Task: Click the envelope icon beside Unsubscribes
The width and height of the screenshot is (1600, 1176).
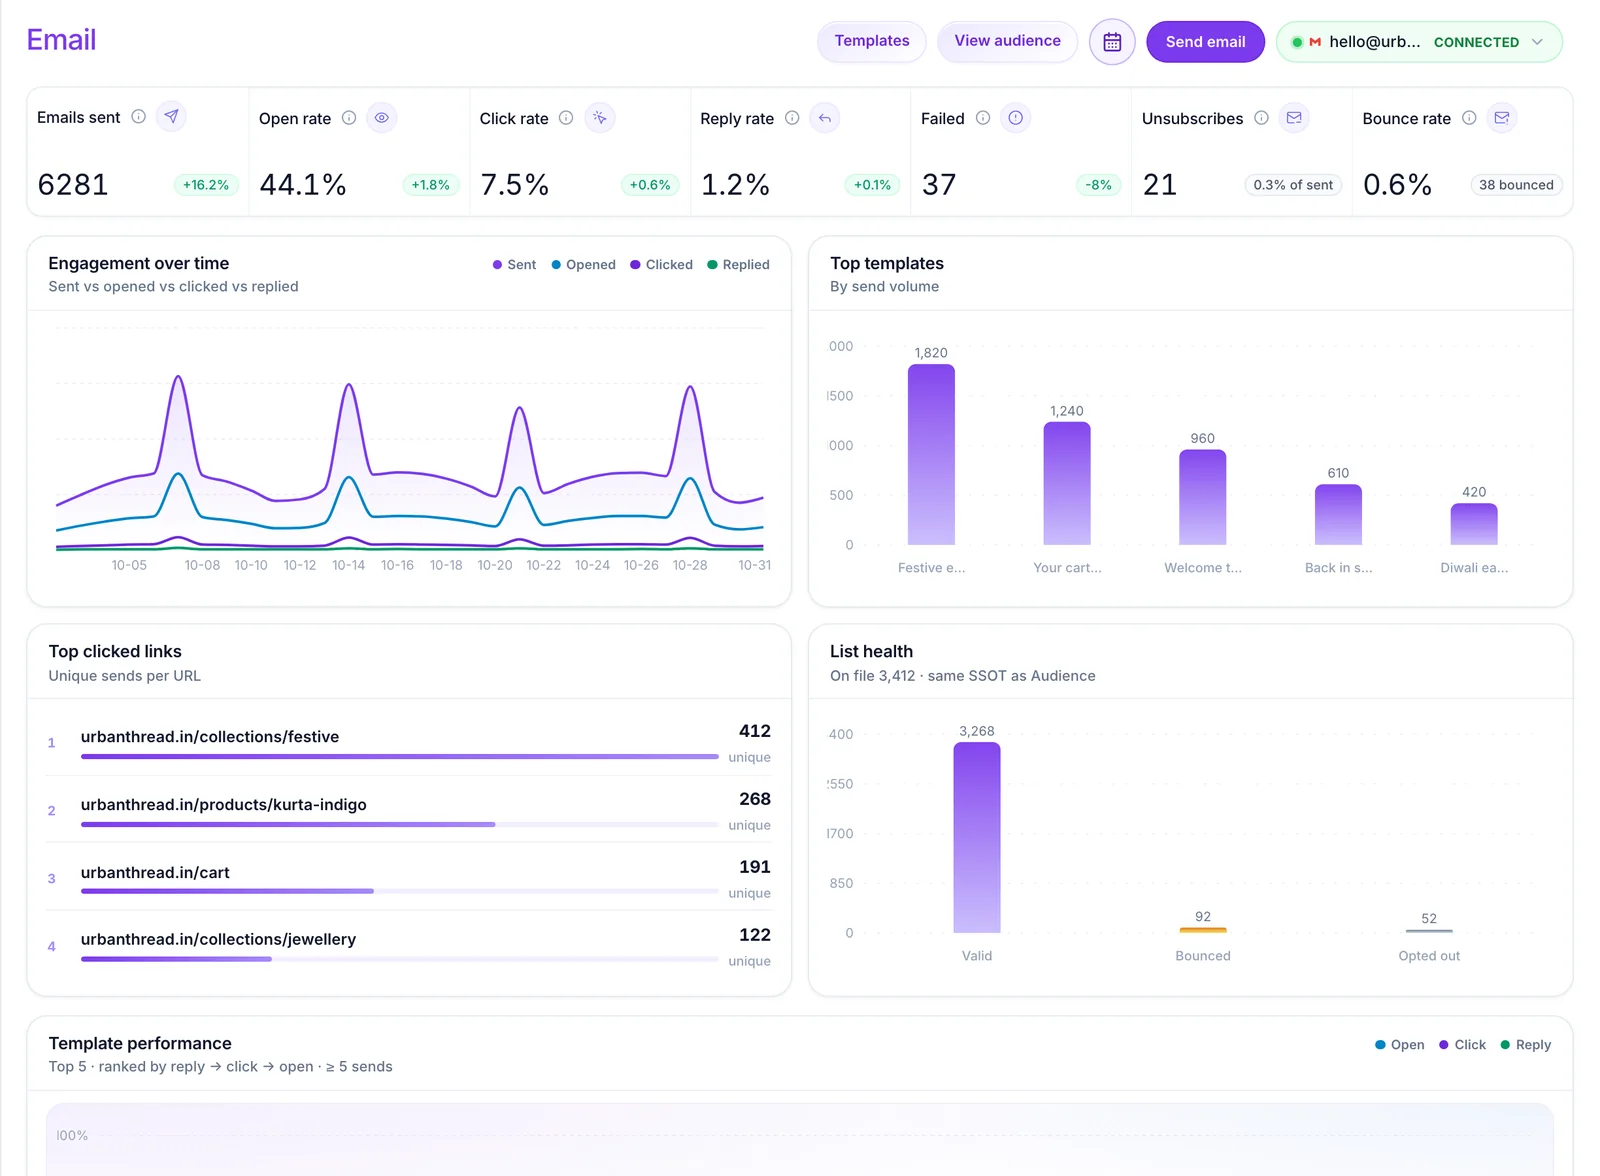Action: [x=1294, y=118]
